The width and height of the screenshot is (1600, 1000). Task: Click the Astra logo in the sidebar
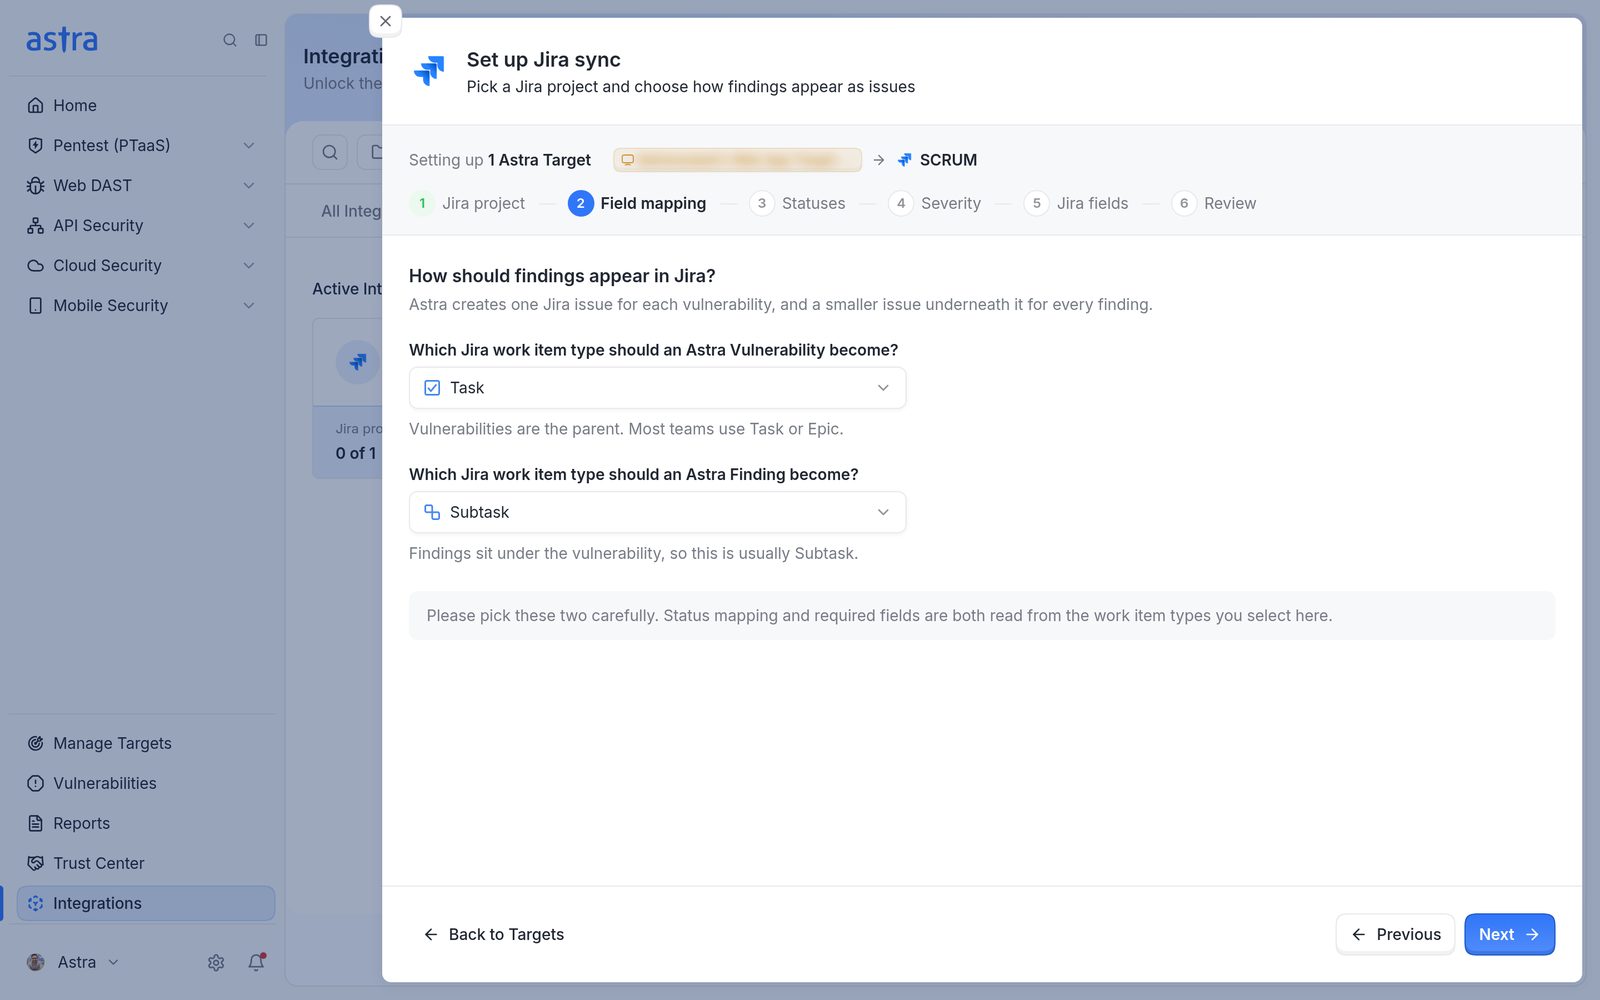pyautogui.click(x=62, y=40)
